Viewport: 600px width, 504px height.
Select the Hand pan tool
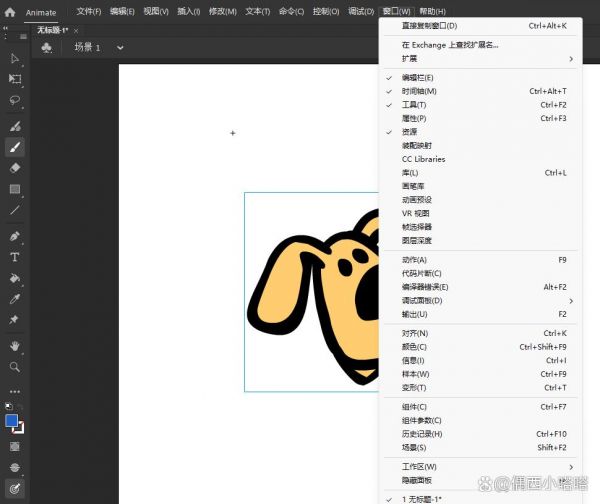point(15,346)
